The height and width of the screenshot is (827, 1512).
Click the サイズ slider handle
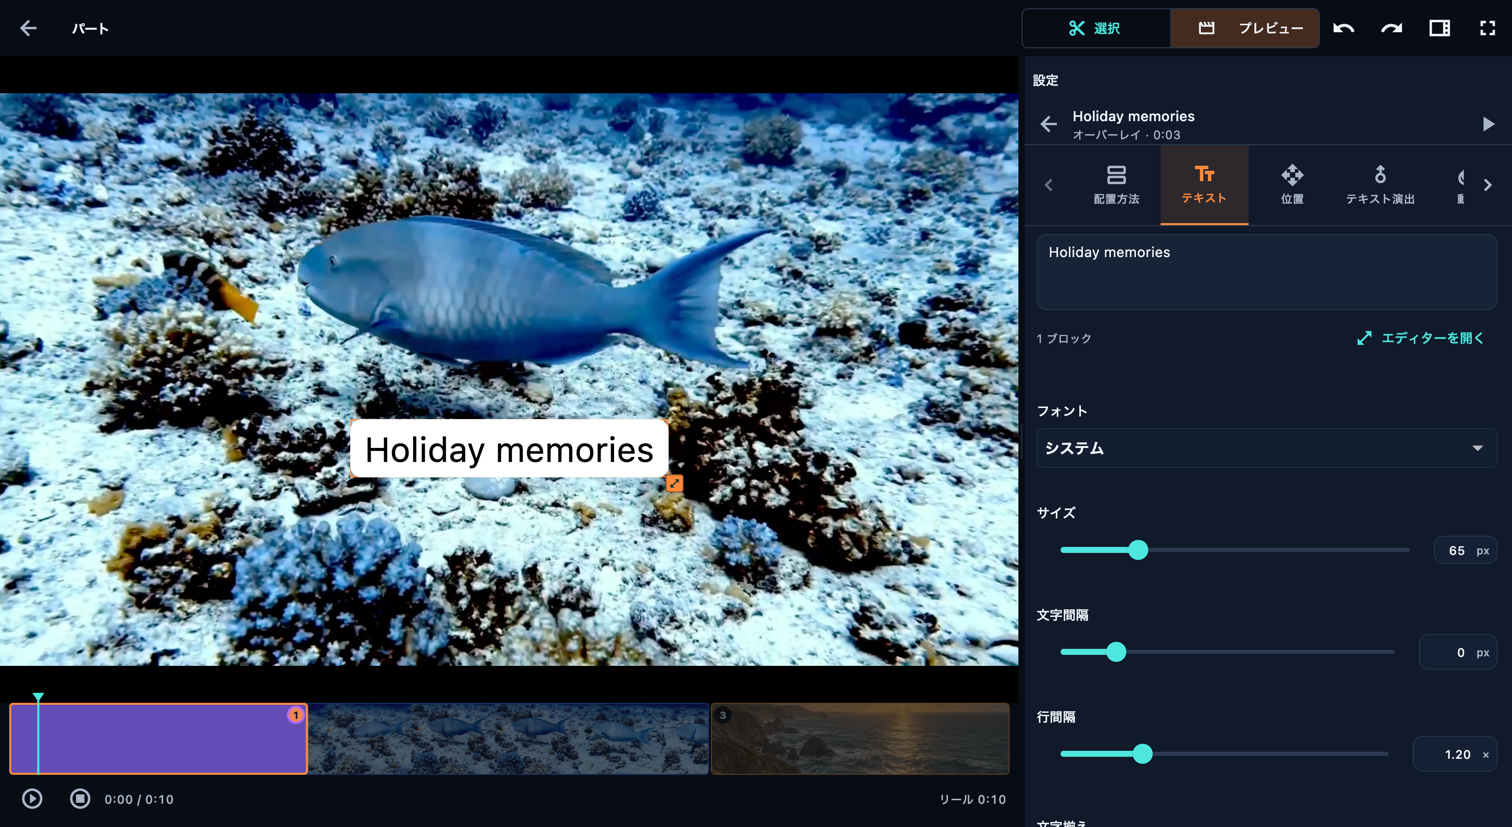pos(1138,550)
